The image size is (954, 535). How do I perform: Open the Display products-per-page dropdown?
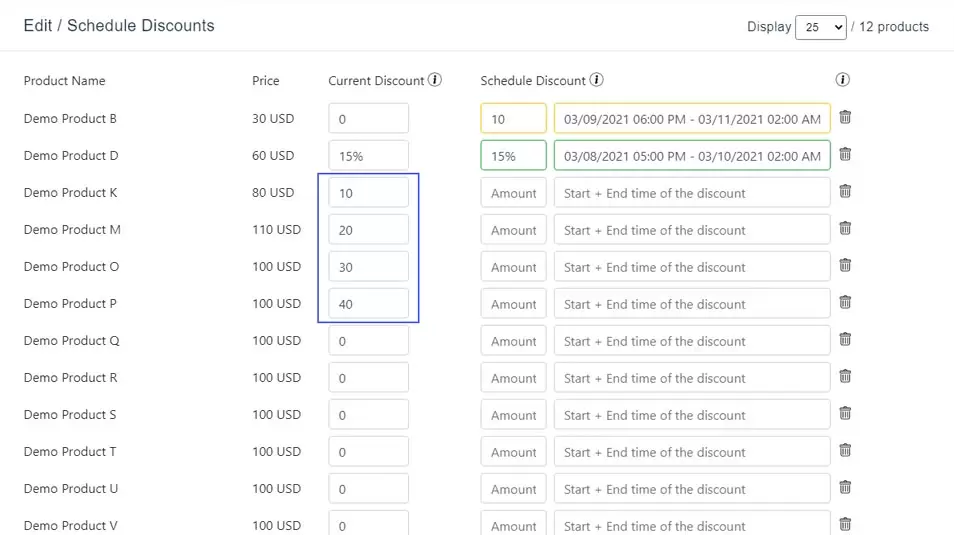click(x=821, y=27)
